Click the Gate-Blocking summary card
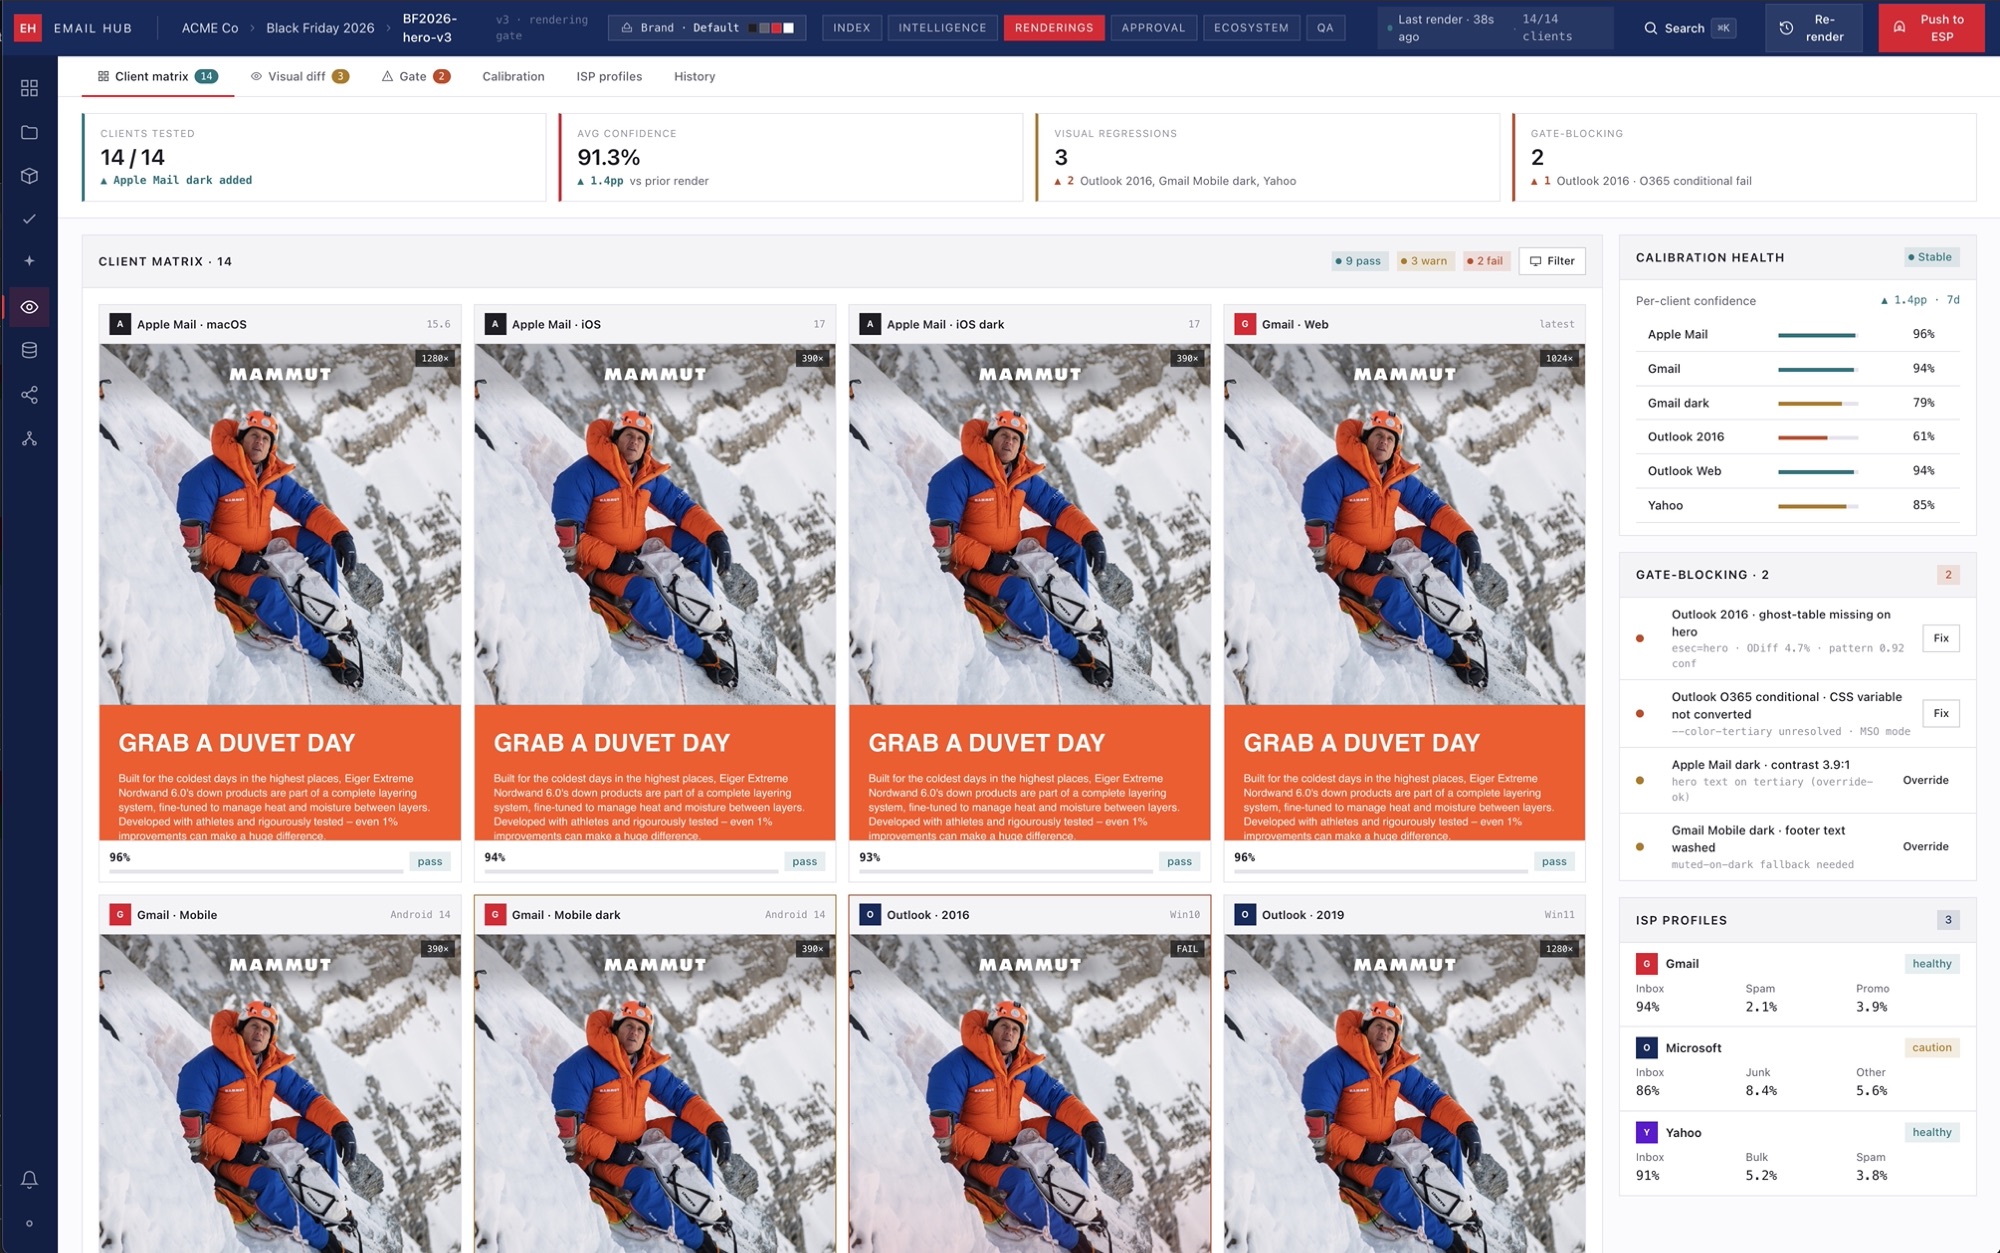The width and height of the screenshot is (2000, 1253). pos(1744,157)
